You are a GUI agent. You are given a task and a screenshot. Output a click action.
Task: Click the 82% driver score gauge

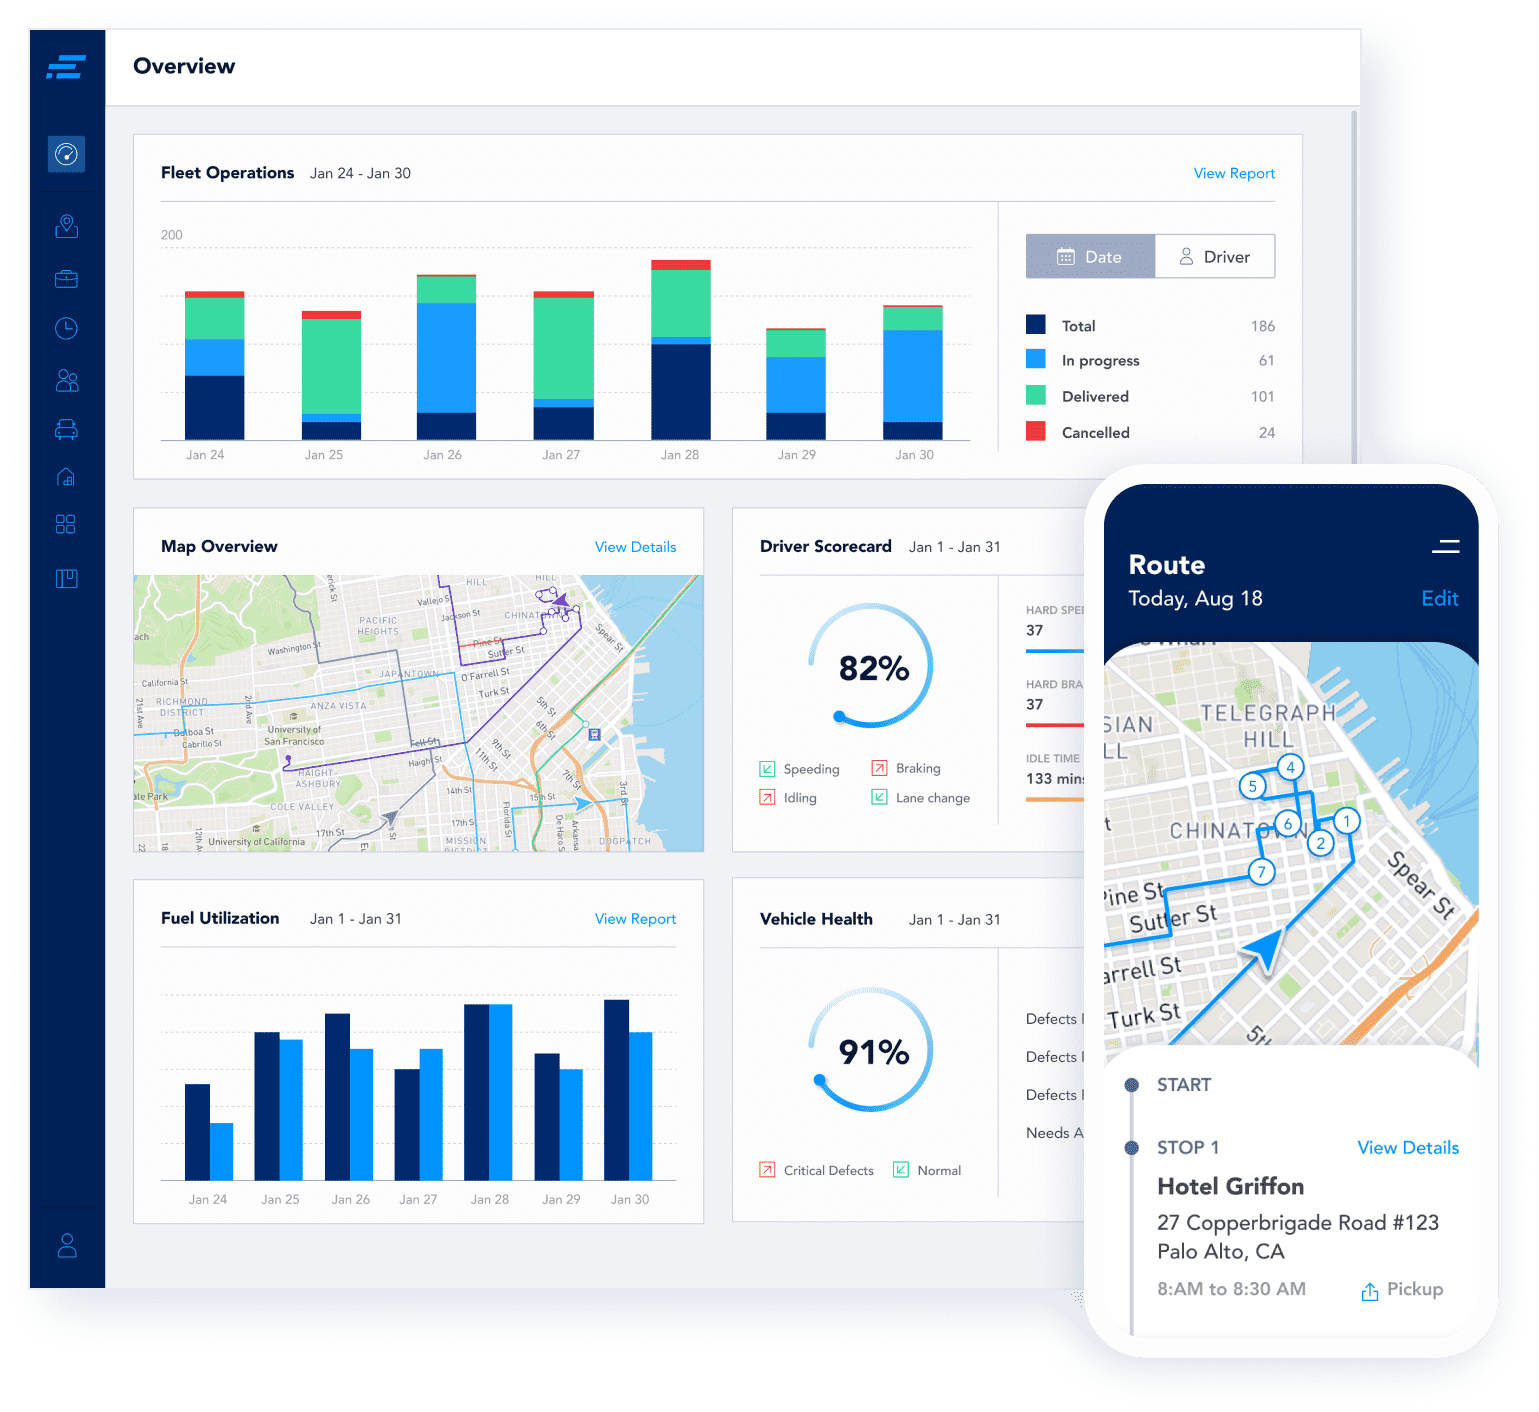coord(871,666)
